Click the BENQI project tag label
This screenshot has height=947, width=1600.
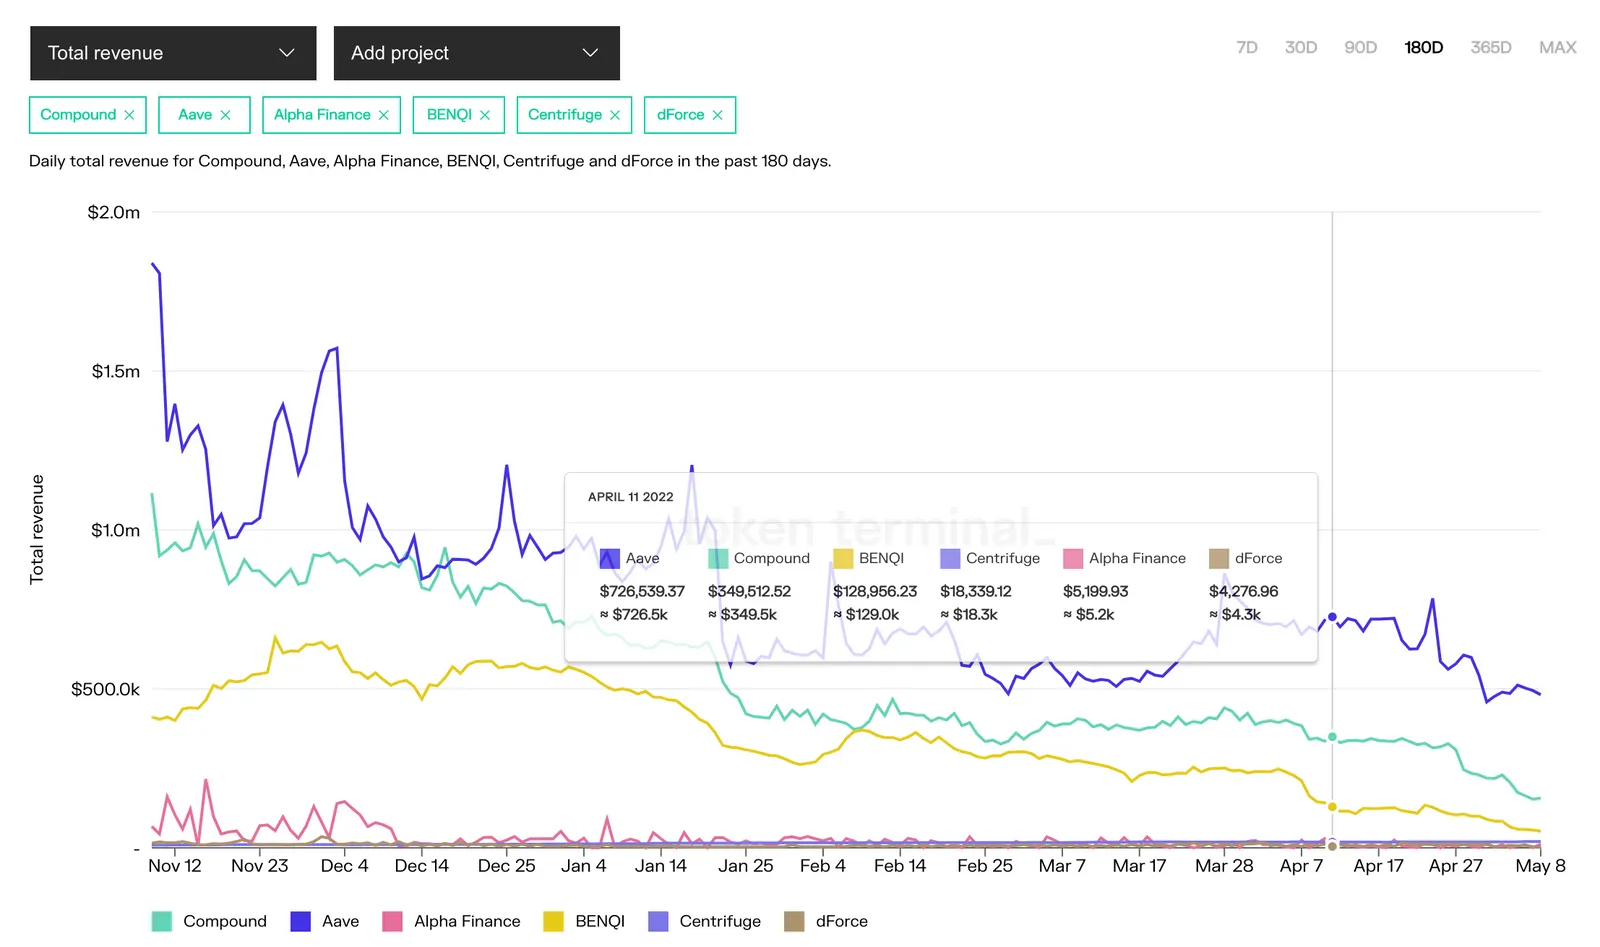[x=449, y=115]
